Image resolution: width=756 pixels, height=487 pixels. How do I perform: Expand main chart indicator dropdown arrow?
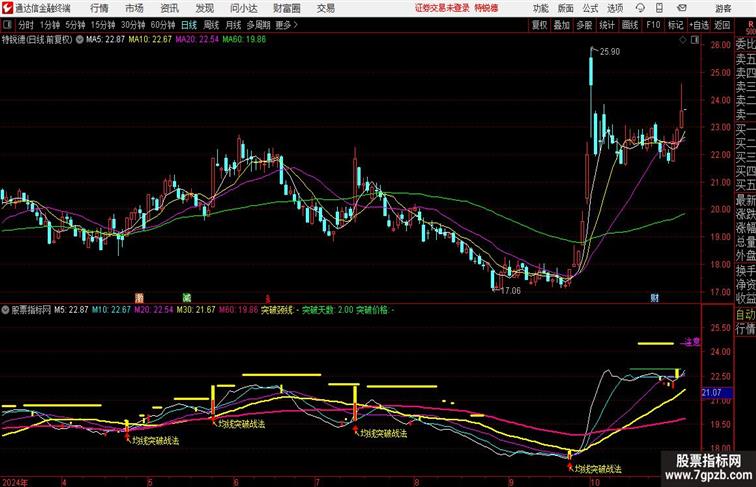coord(80,40)
